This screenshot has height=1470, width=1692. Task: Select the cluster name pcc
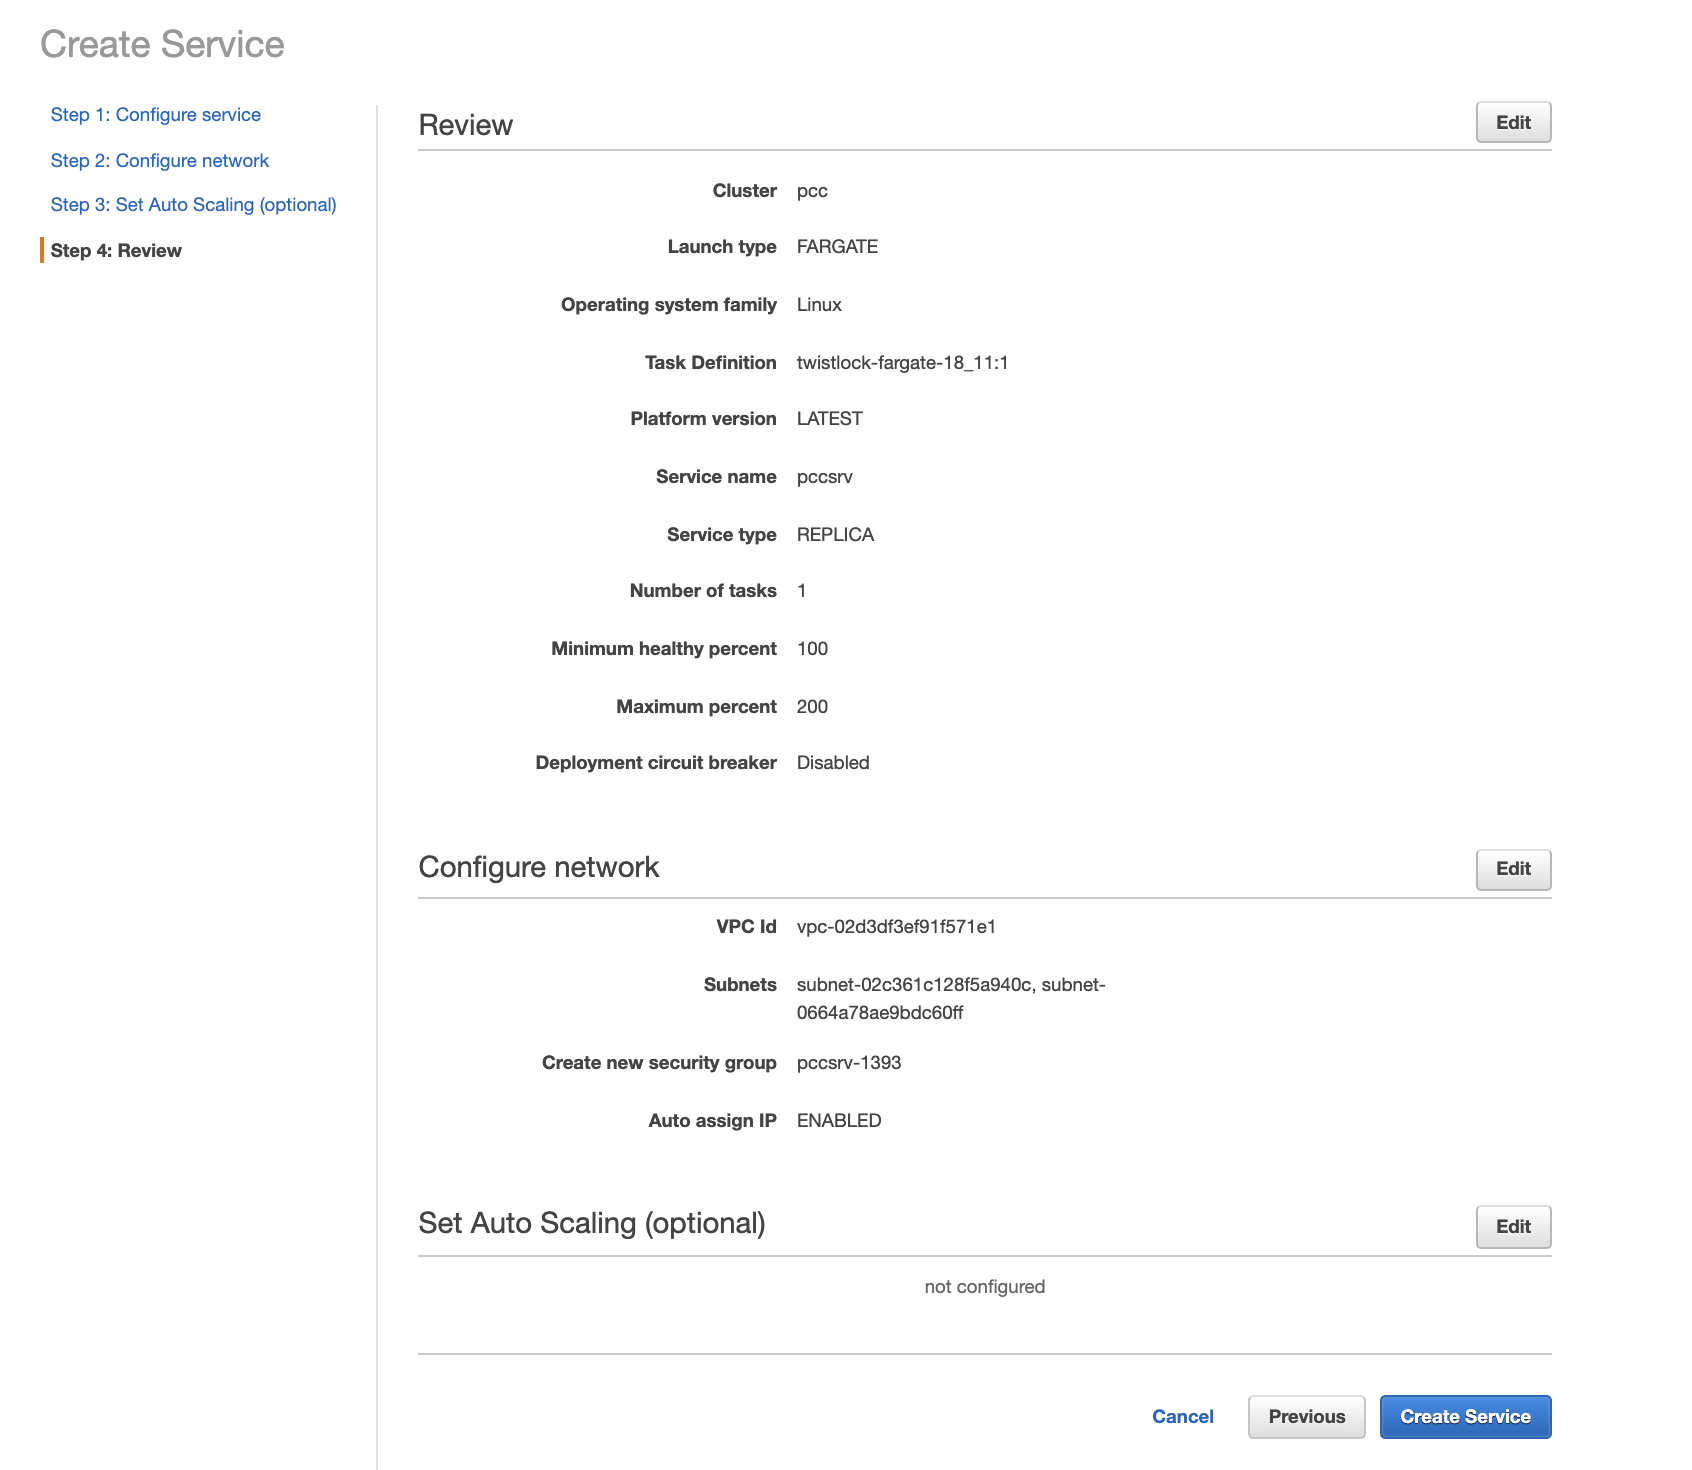[812, 190]
